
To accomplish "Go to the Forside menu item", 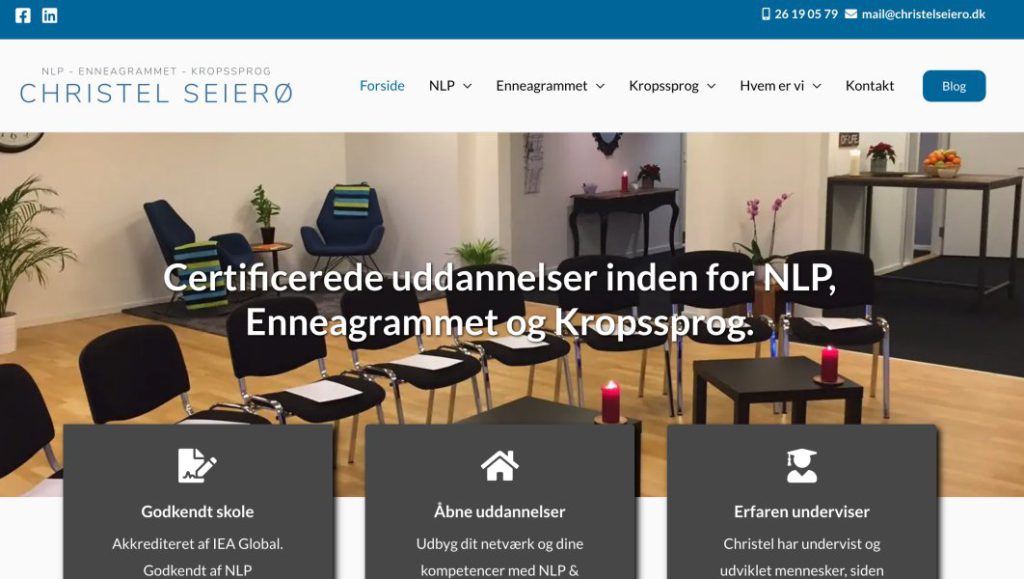I will [382, 86].
